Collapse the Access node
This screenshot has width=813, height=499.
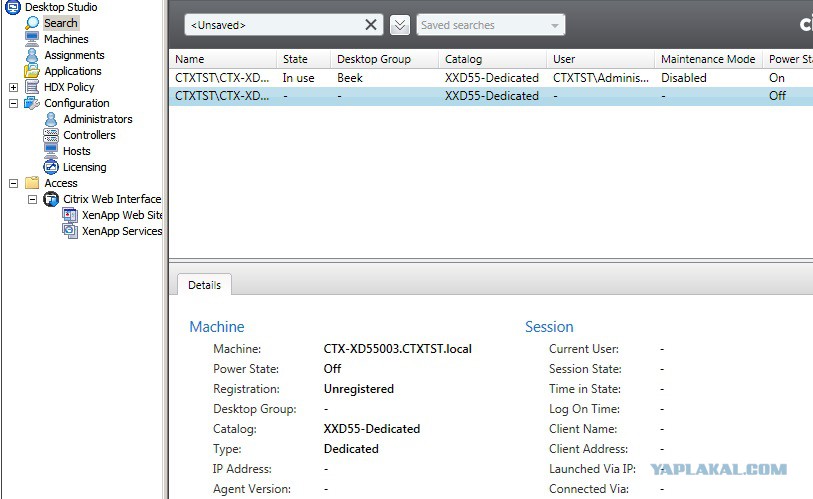[13, 183]
